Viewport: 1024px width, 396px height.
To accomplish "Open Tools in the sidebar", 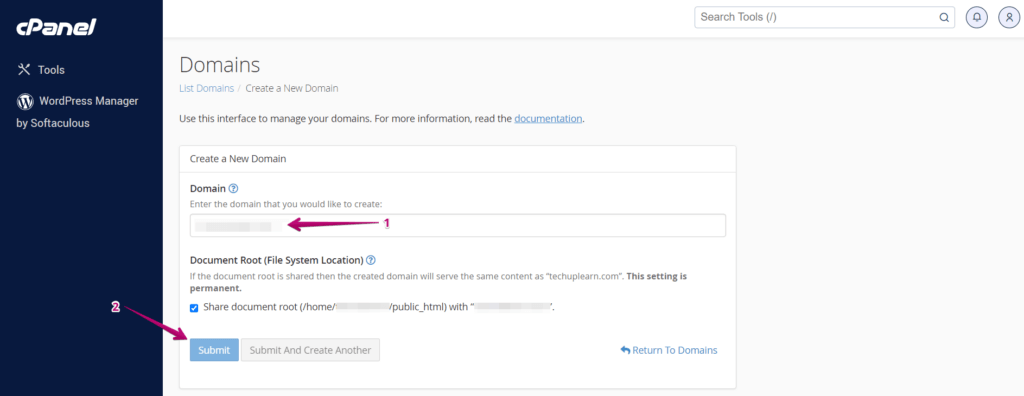I will click(x=40, y=70).
